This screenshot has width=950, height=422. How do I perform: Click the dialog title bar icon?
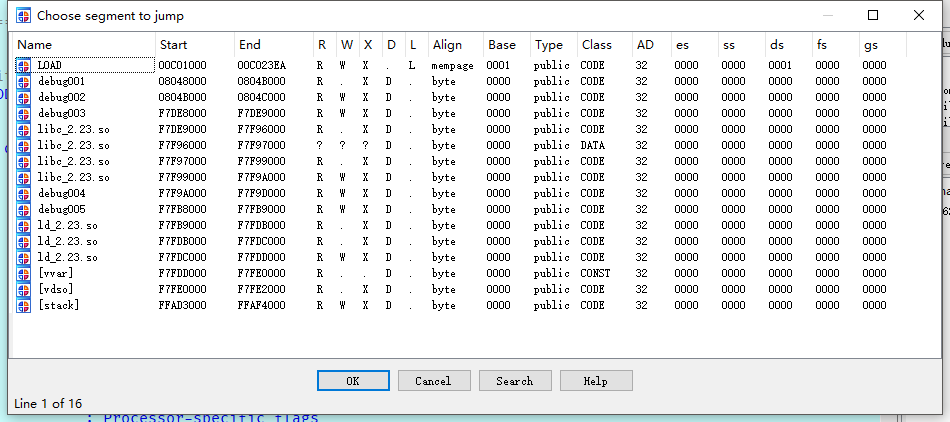pos(21,16)
